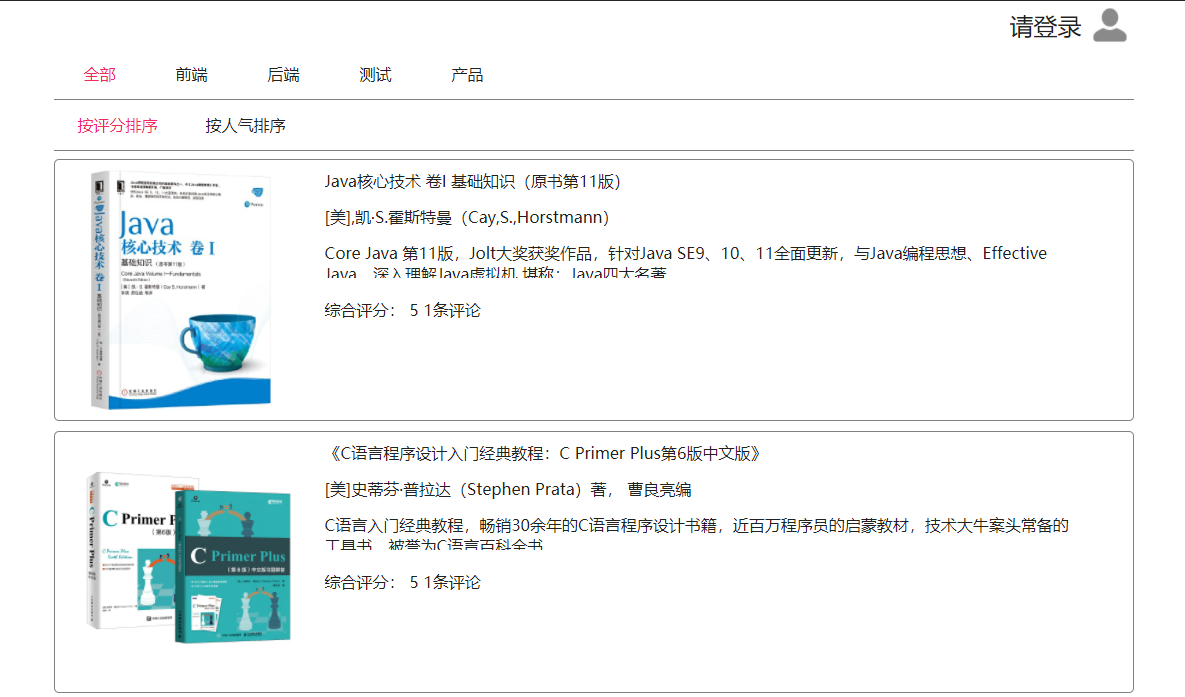The image size is (1185, 697).
Task: Click author 凯·S.霍斯特曼 text
Action: (467, 218)
